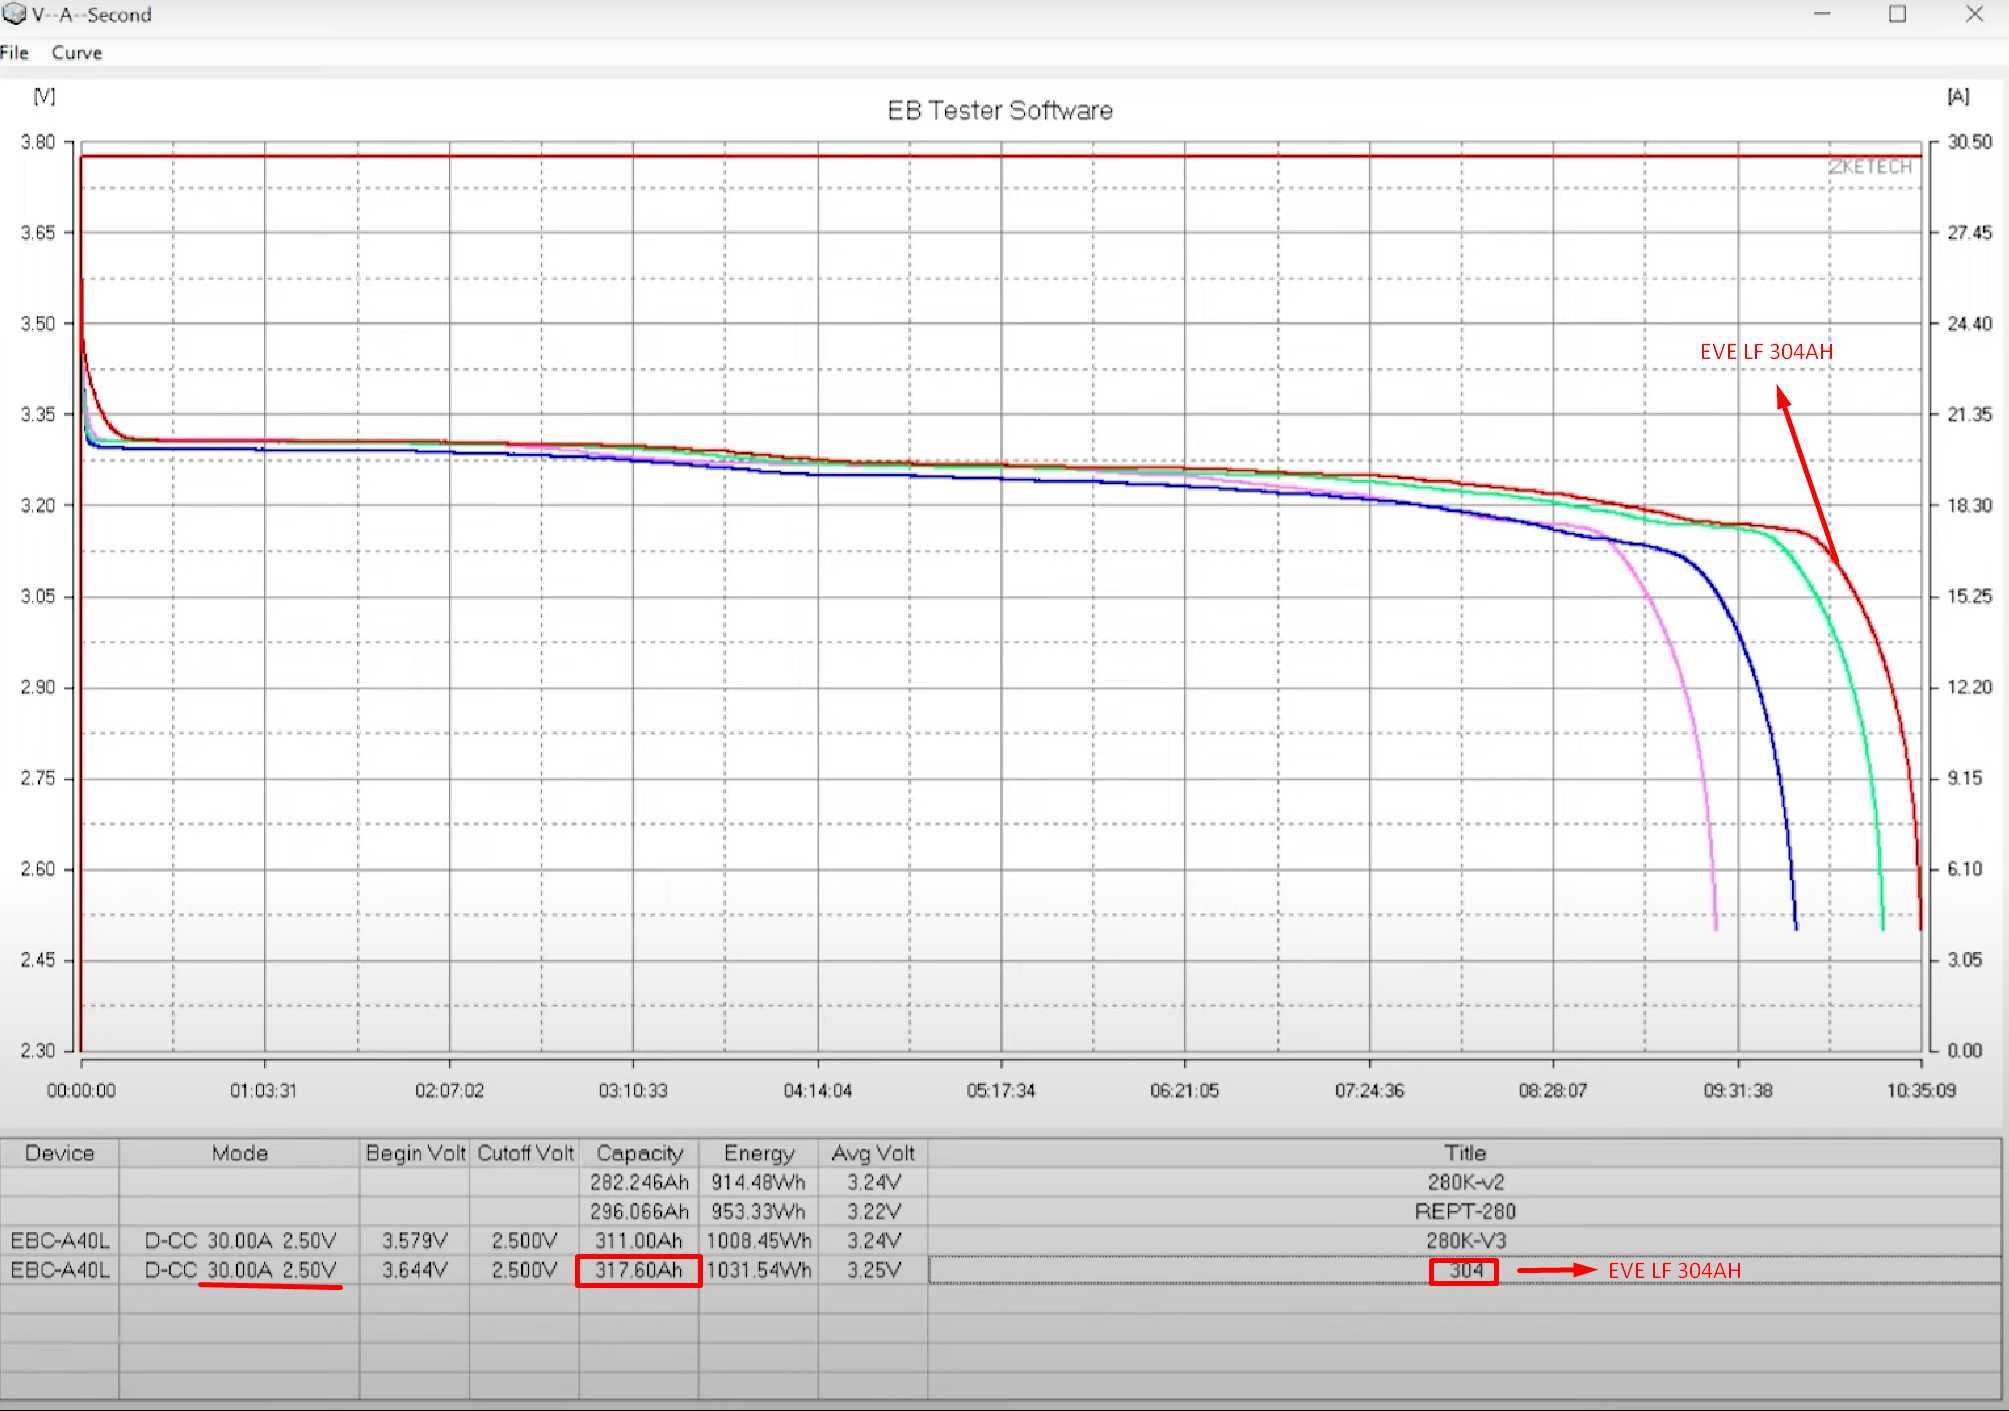Click the [A] axis unit label
Image resolution: width=2009 pixels, height=1411 pixels.
pos(1958,96)
